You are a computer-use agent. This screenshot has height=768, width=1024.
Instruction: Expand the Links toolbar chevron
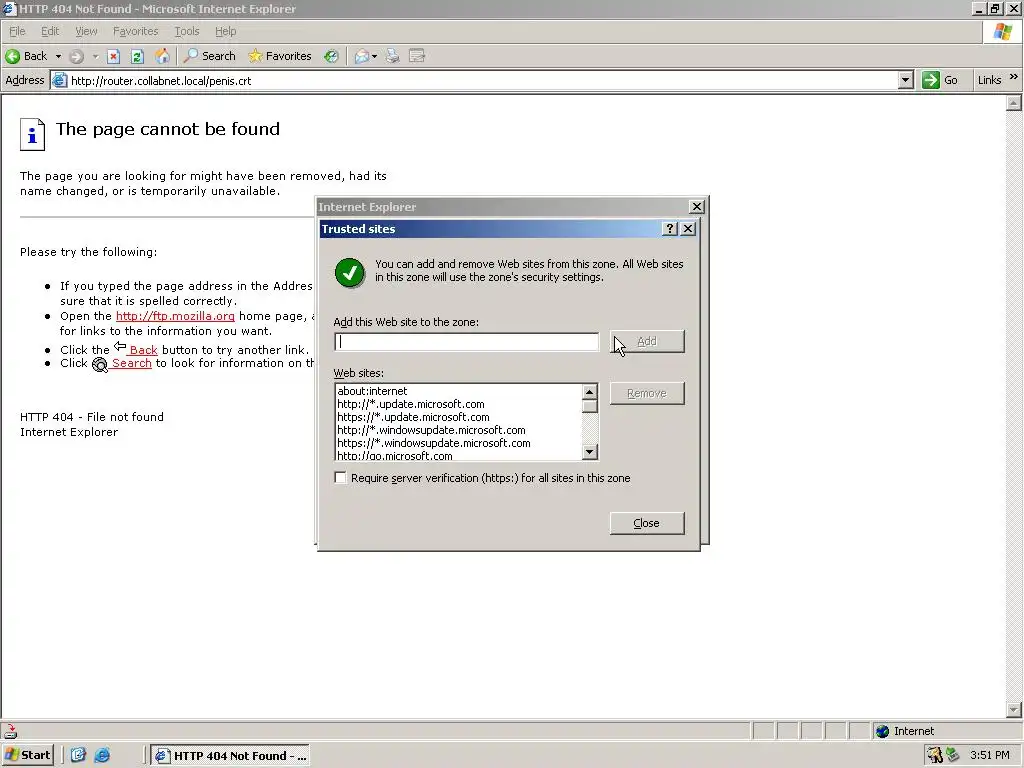point(1014,77)
